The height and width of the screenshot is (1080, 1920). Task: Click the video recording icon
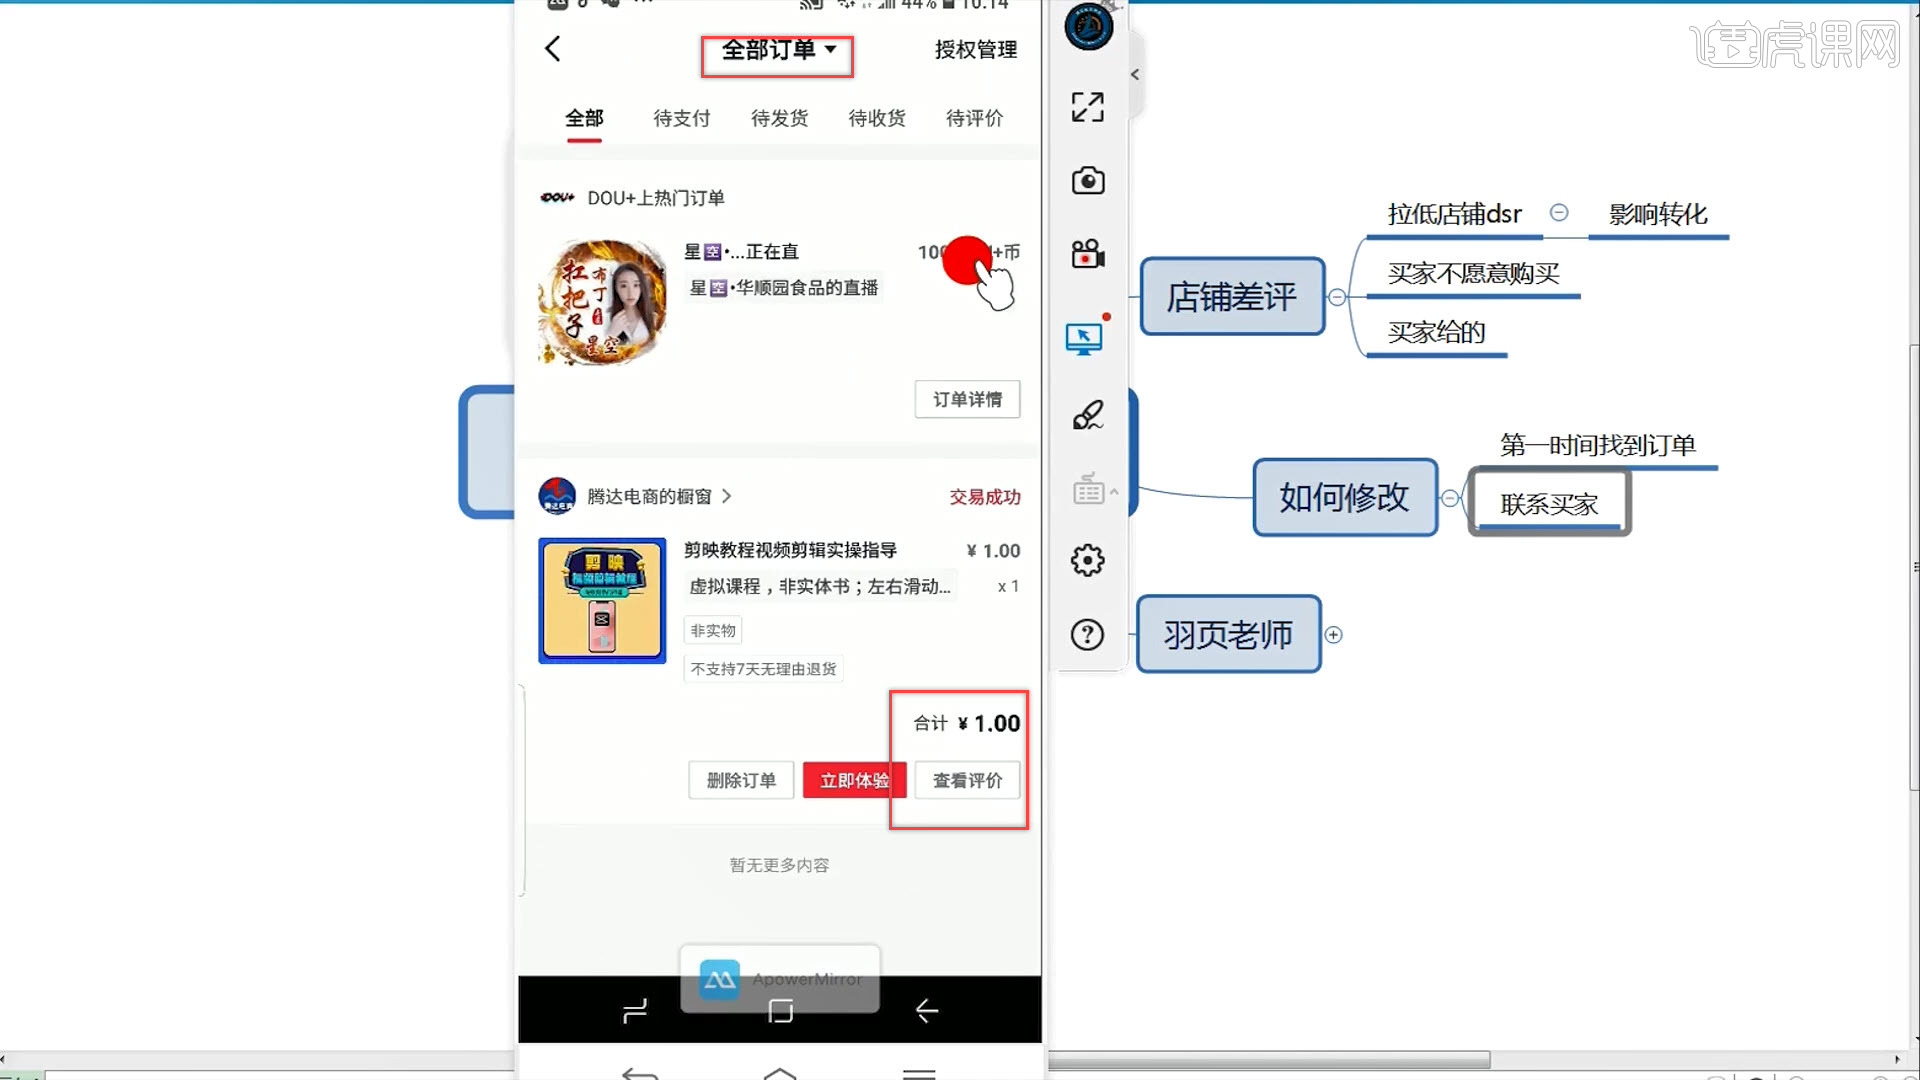point(1087,255)
